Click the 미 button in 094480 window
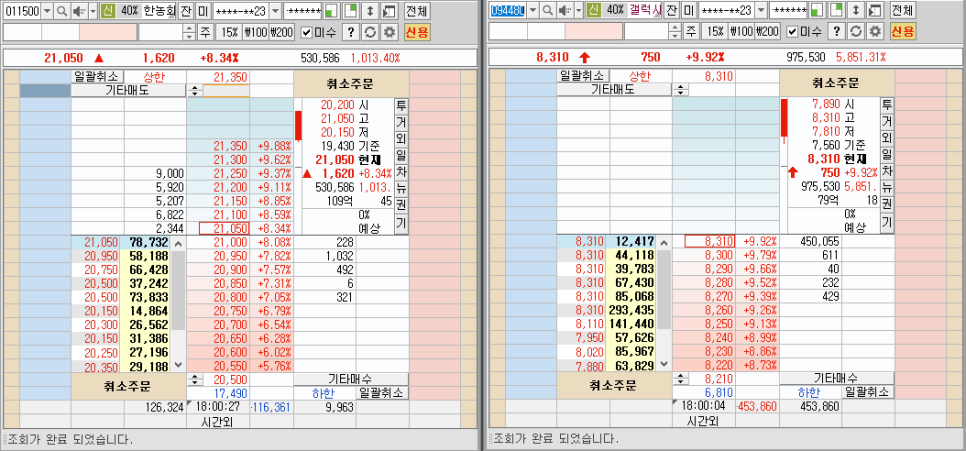The image size is (966, 451). point(689,10)
